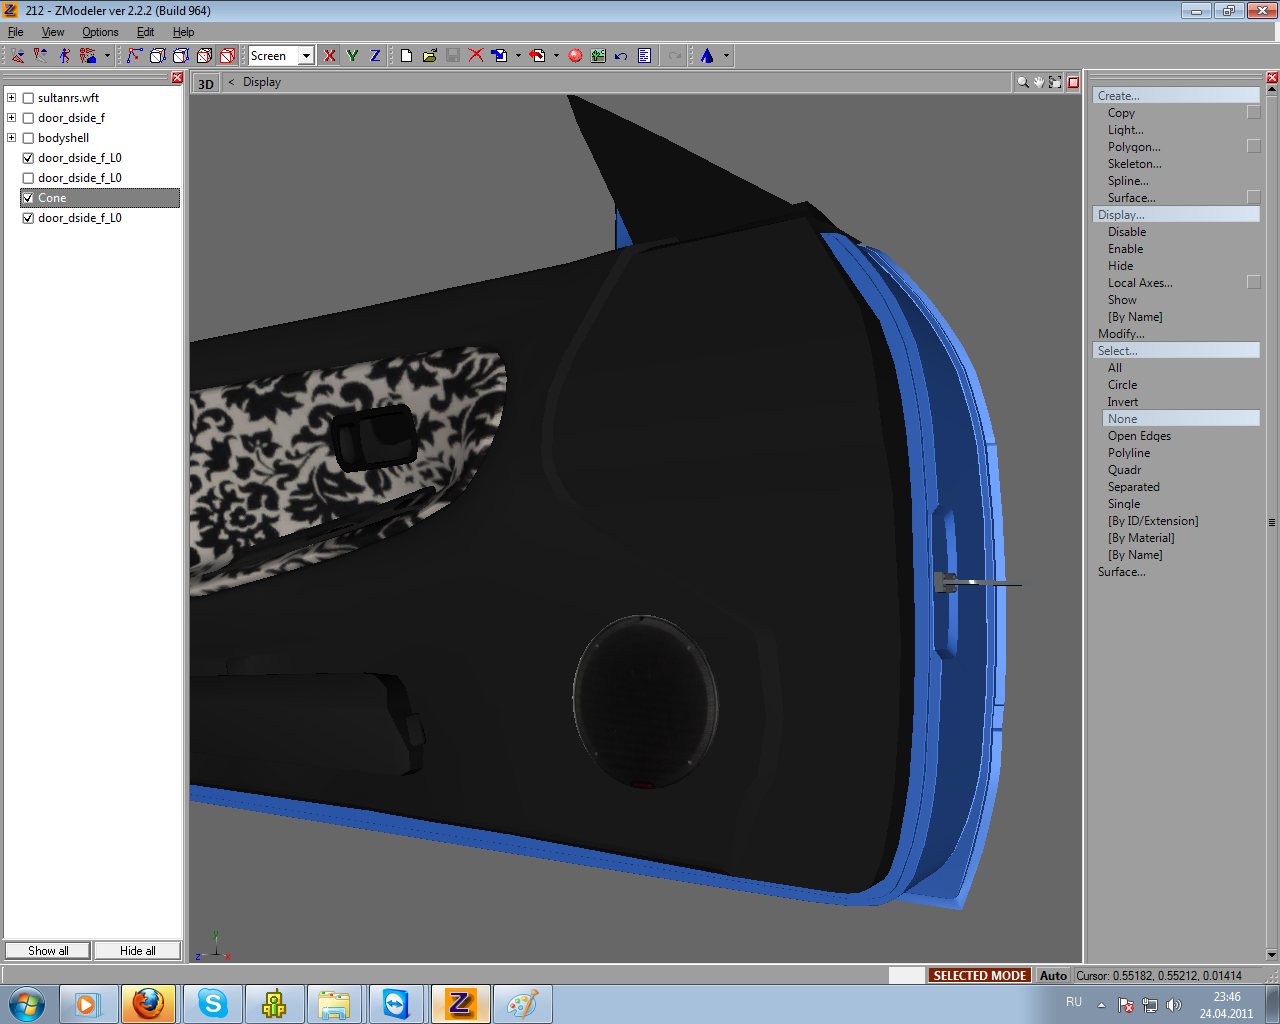Click the zoom extents viewport icon
Image resolution: width=1280 pixels, height=1024 pixels.
[x=1055, y=82]
